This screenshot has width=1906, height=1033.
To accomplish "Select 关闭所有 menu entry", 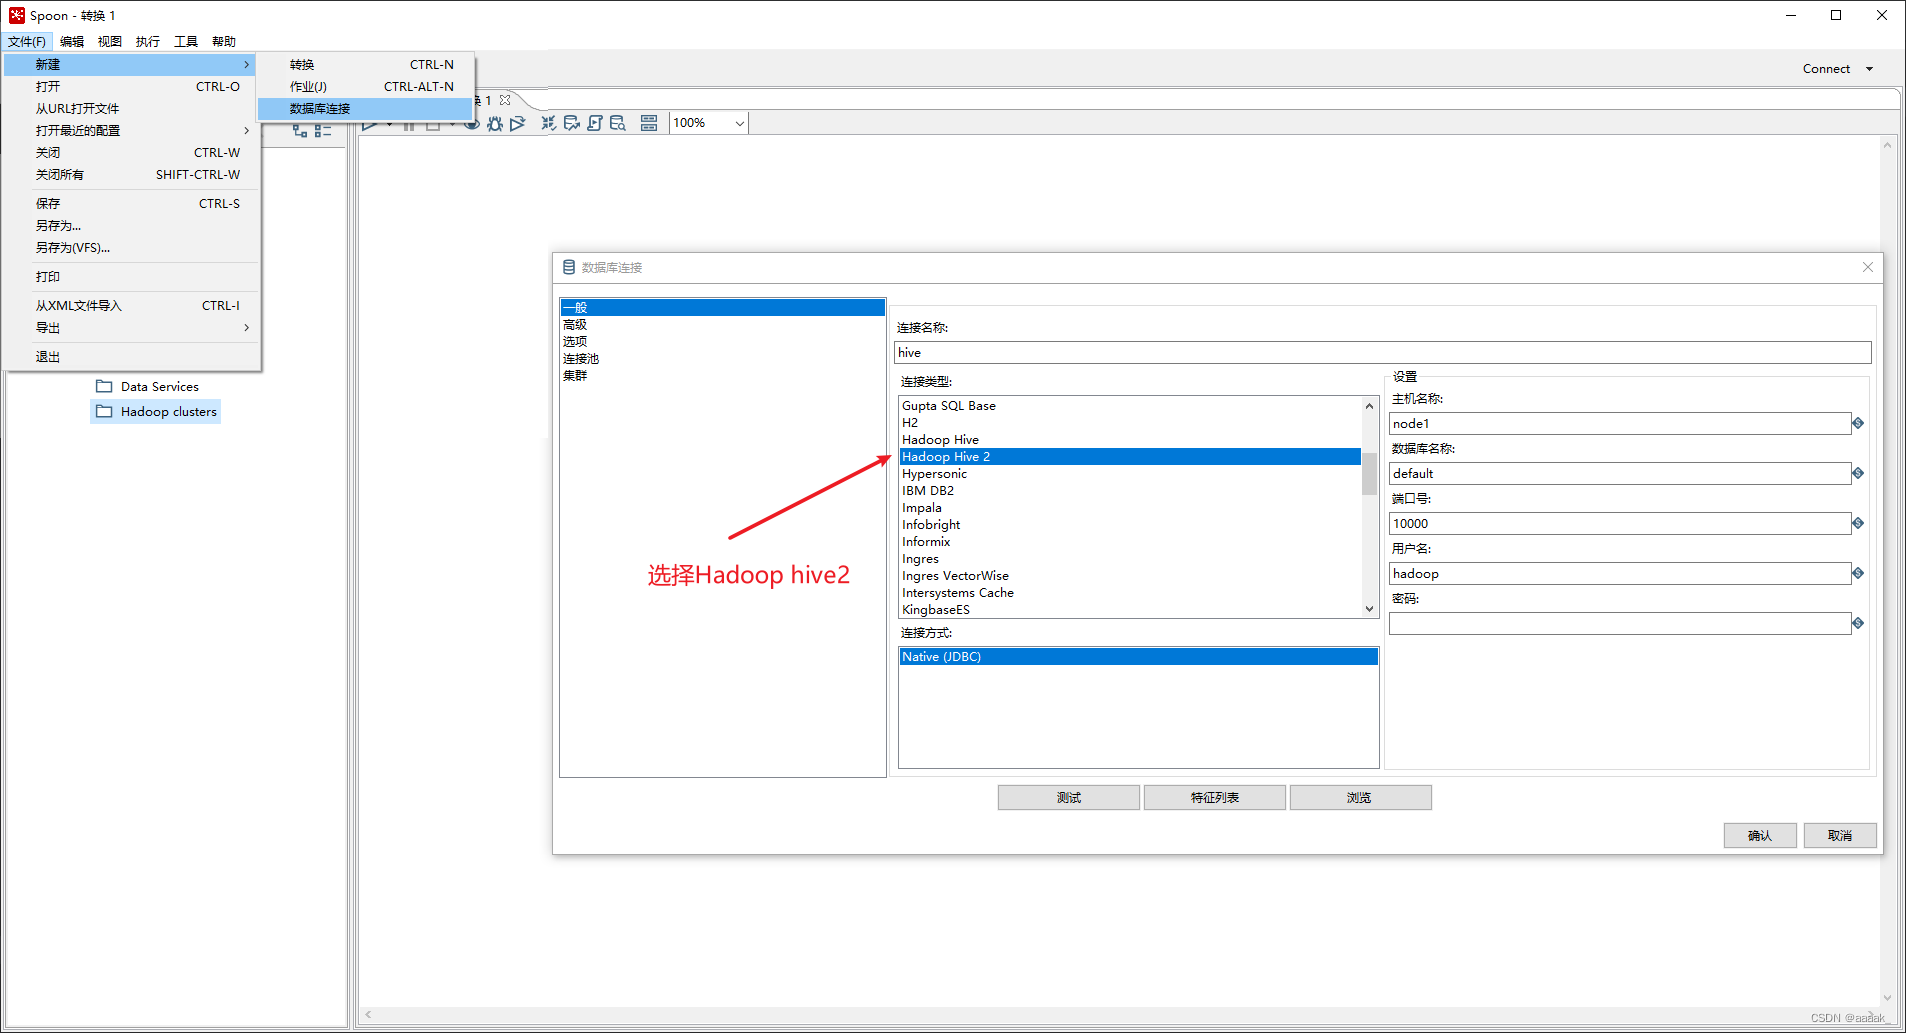I will pos(131,174).
